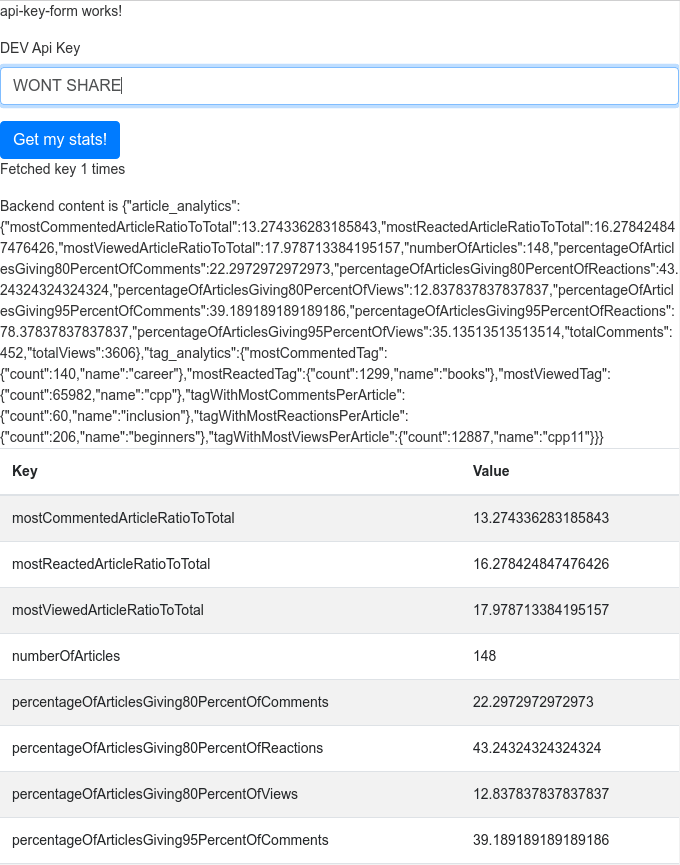Click the 'Backend content is' text
680x865 pixels.
(x=59, y=206)
